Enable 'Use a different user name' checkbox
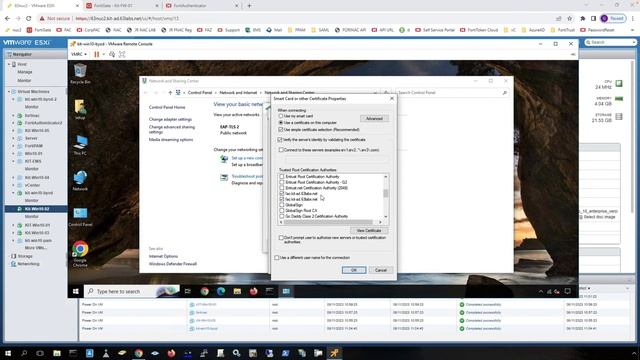Viewport: 640px width, 360px height. (277, 258)
